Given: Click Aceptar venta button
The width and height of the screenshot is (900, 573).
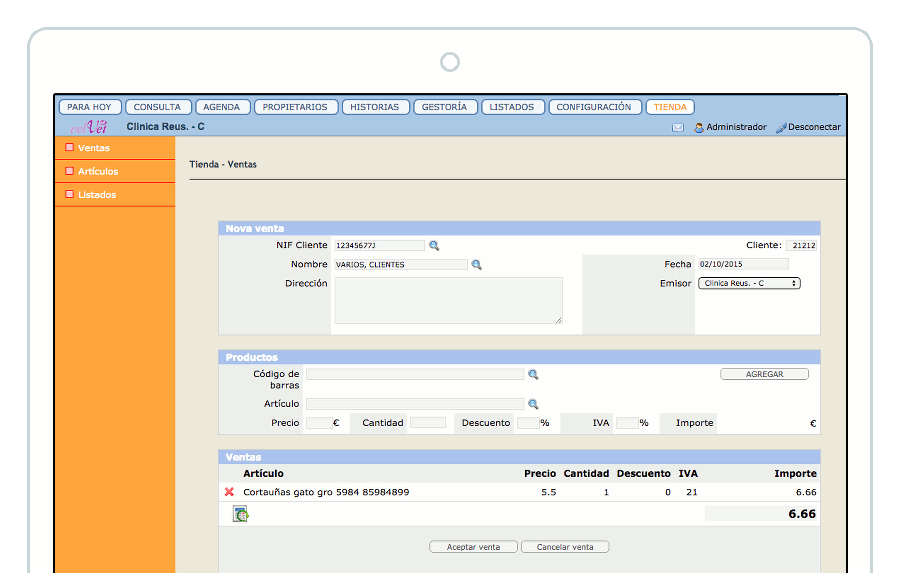Looking at the screenshot, I should click(x=473, y=547).
